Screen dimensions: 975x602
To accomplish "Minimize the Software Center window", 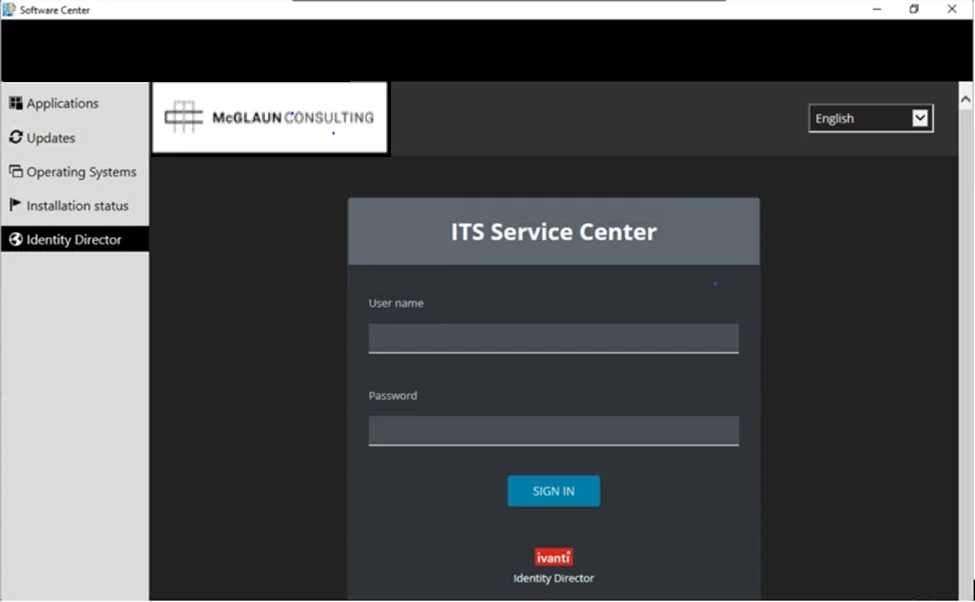I will click(877, 9).
